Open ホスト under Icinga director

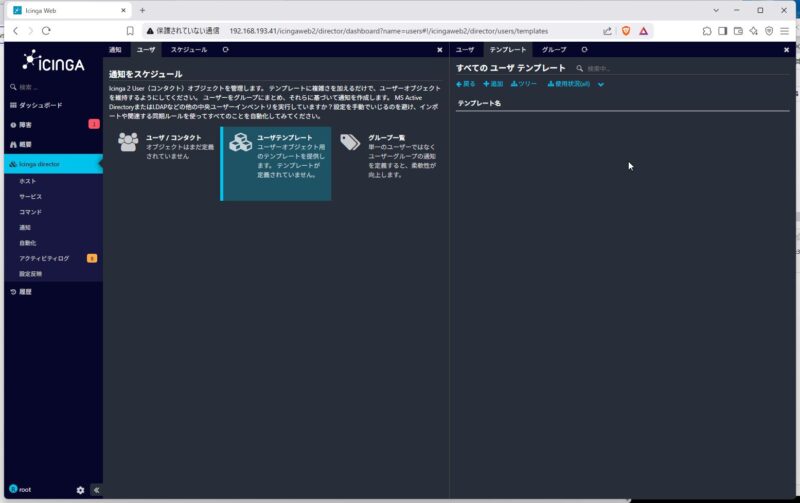coord(28,181)
